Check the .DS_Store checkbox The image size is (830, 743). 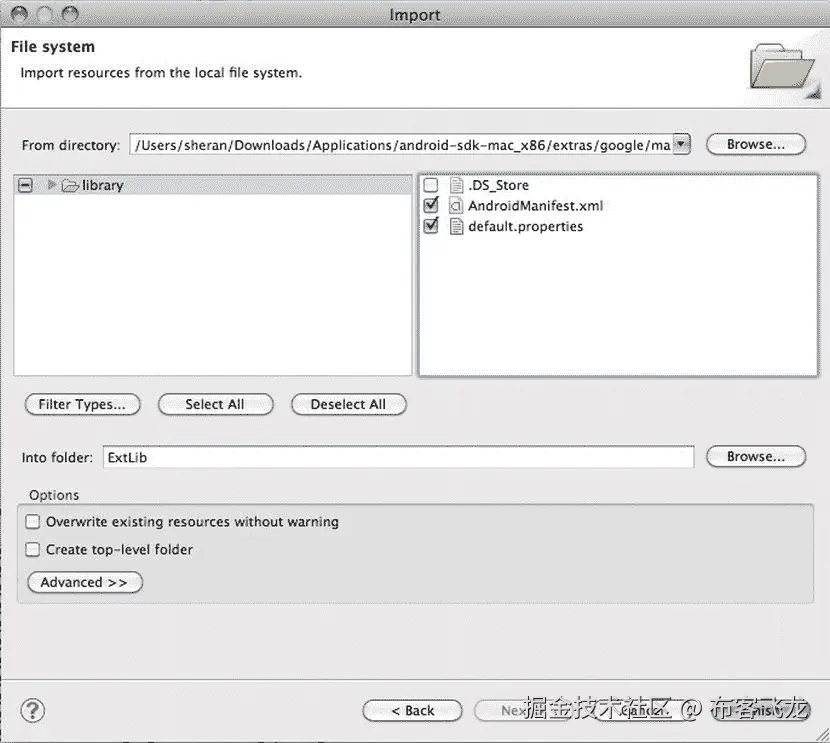pos(431,185)
